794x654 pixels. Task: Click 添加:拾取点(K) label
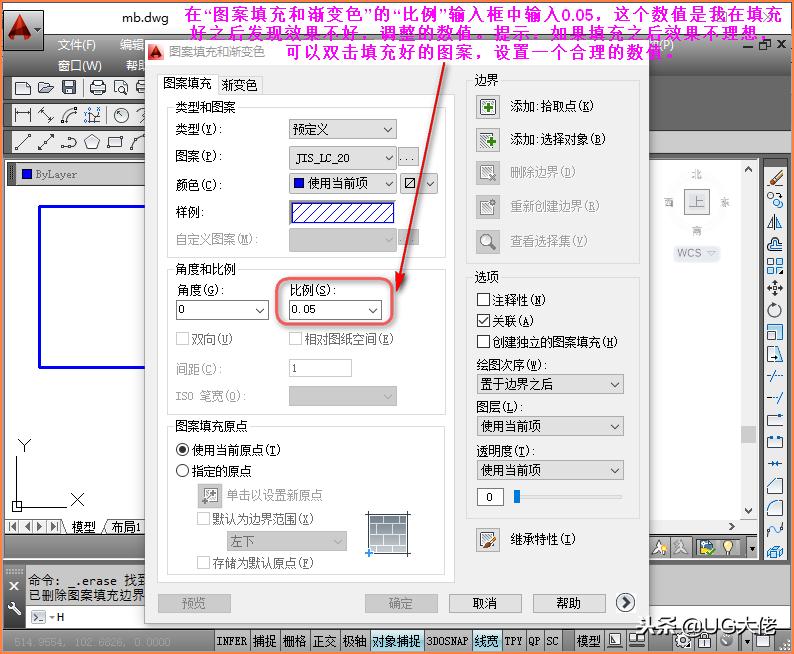pyautogui.click(x=551, y=106)
